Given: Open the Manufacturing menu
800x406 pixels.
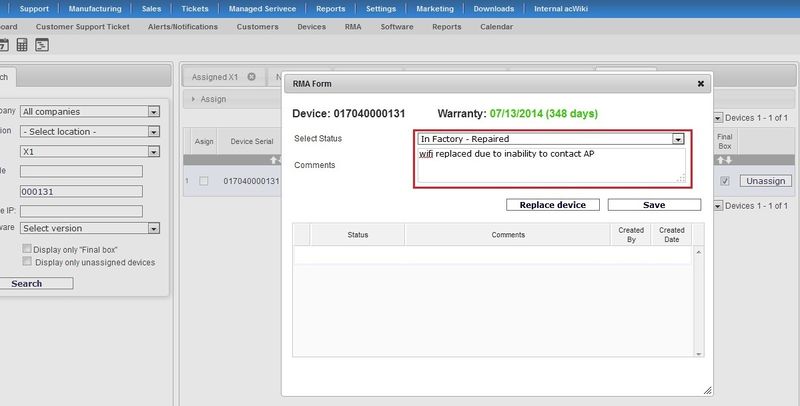Looking at the screenshot, I should 95,8.
